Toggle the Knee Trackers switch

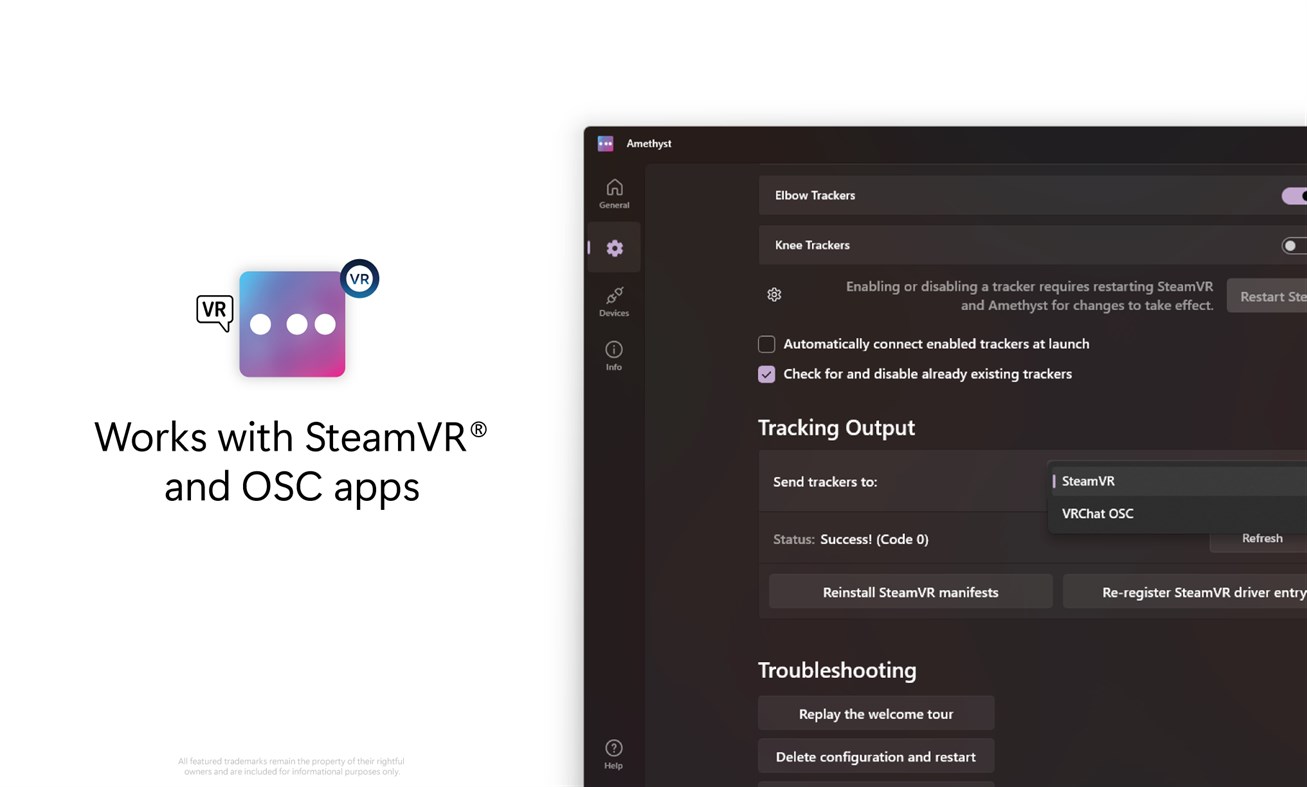(1294, 246)
